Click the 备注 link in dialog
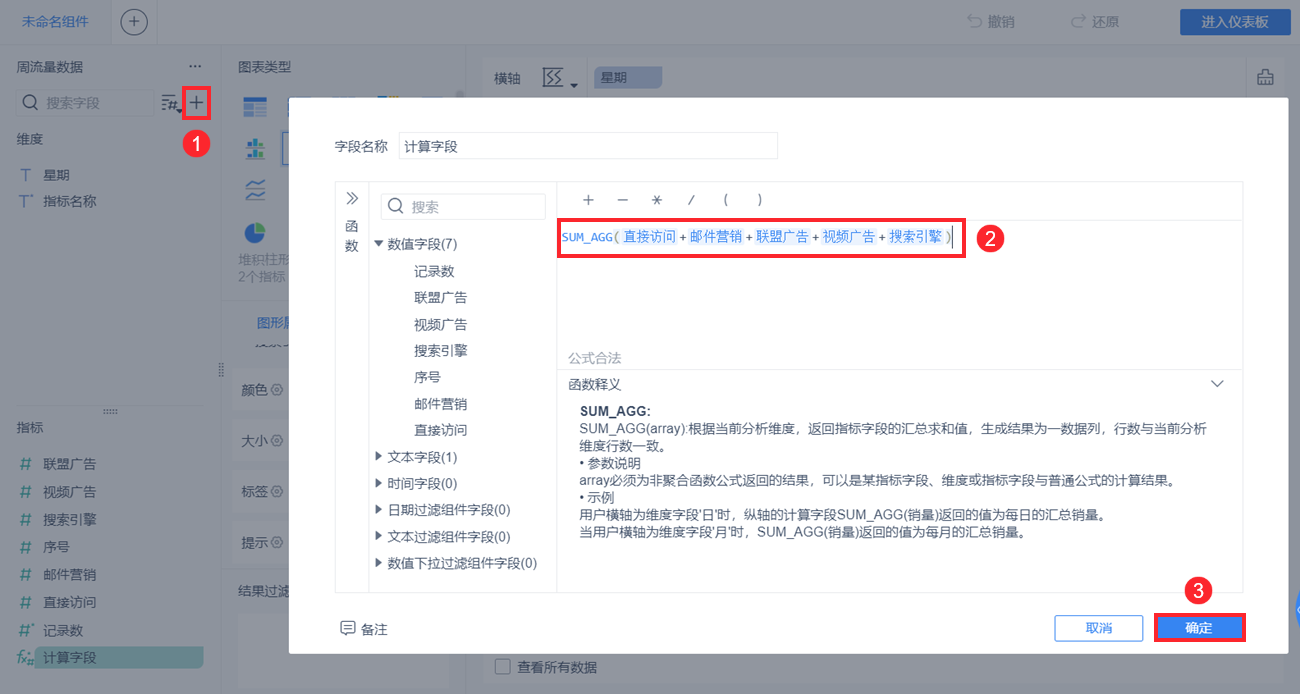This screenshot has height=694, width=1300. (374, 629)
